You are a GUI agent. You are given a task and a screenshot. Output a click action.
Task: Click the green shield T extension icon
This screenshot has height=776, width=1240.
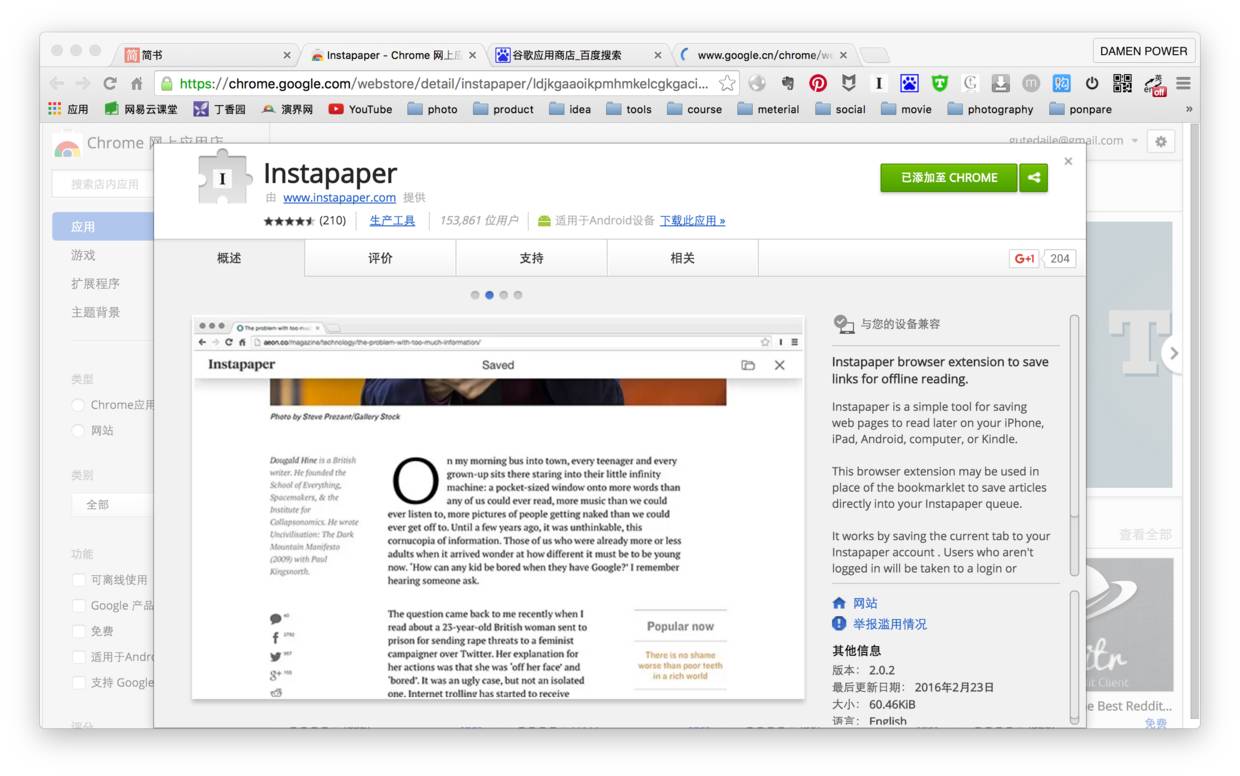(940, 83)
